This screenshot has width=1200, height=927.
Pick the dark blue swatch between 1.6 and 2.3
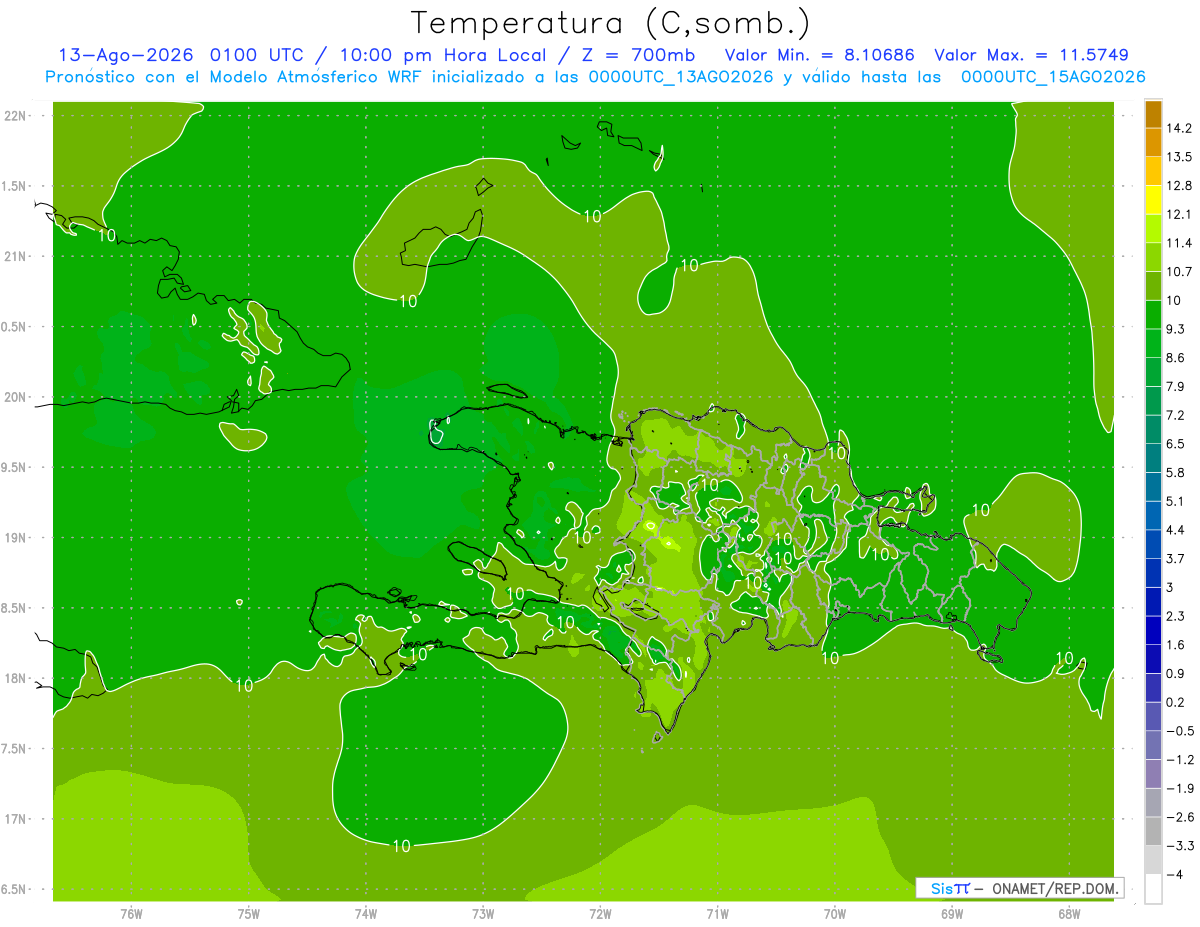[1153, 630]
